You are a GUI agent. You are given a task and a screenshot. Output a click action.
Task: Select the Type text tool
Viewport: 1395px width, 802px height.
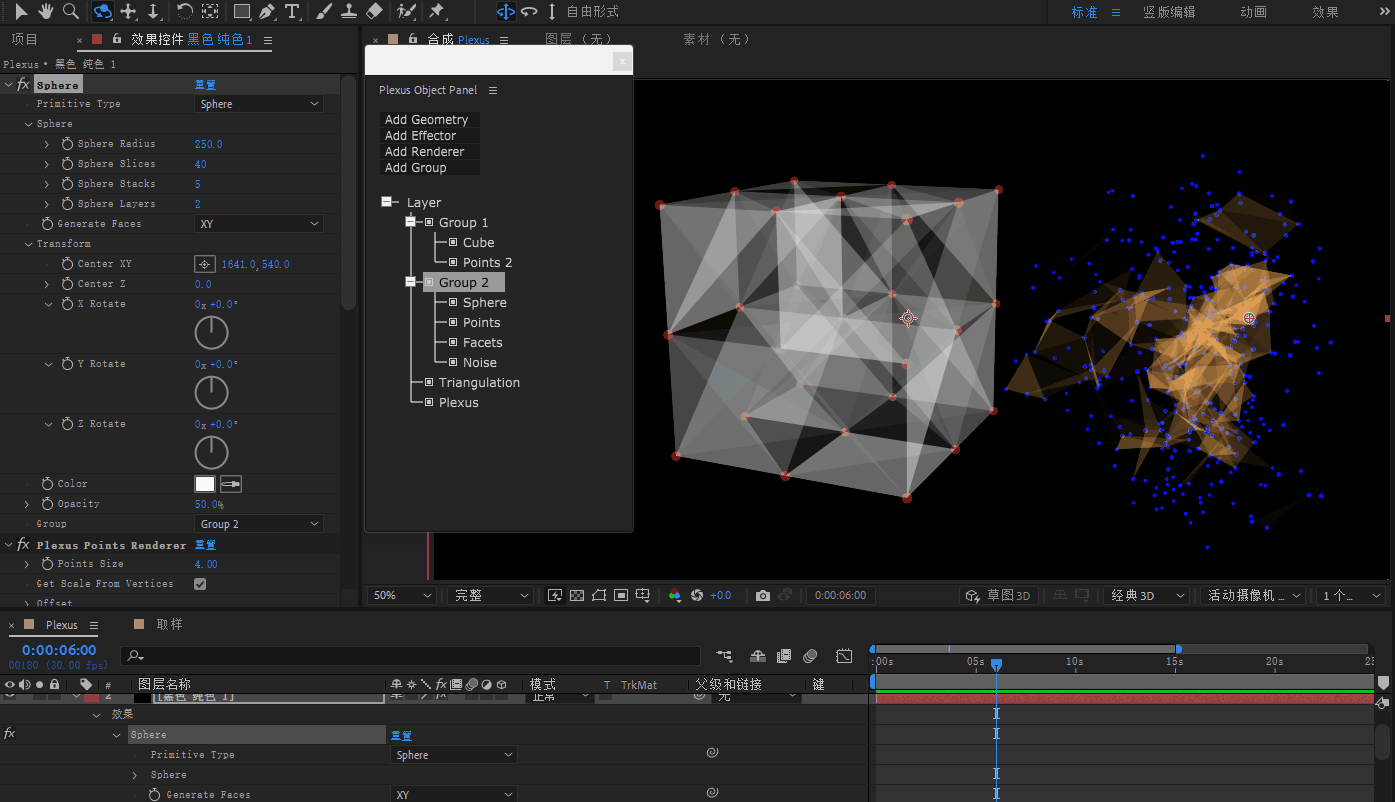[x=292, y=11]
